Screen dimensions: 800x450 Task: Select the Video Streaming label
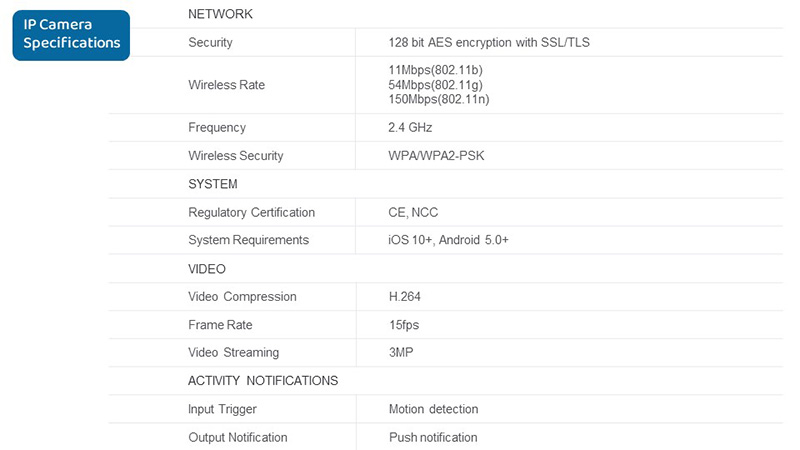[x=233, y=353]
